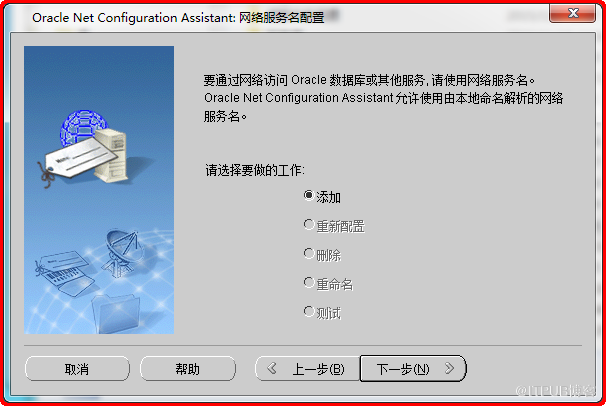Click the blue wireframe globe icon

tap(82, 127)
